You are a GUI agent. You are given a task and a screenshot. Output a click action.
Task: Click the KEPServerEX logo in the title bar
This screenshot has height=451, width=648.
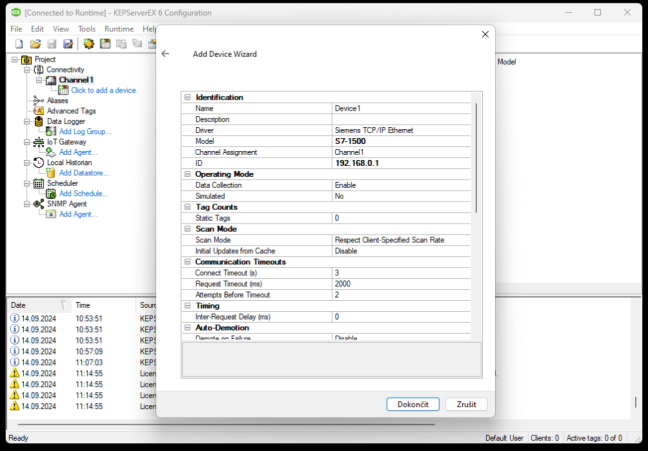click(x=16, y=12)
